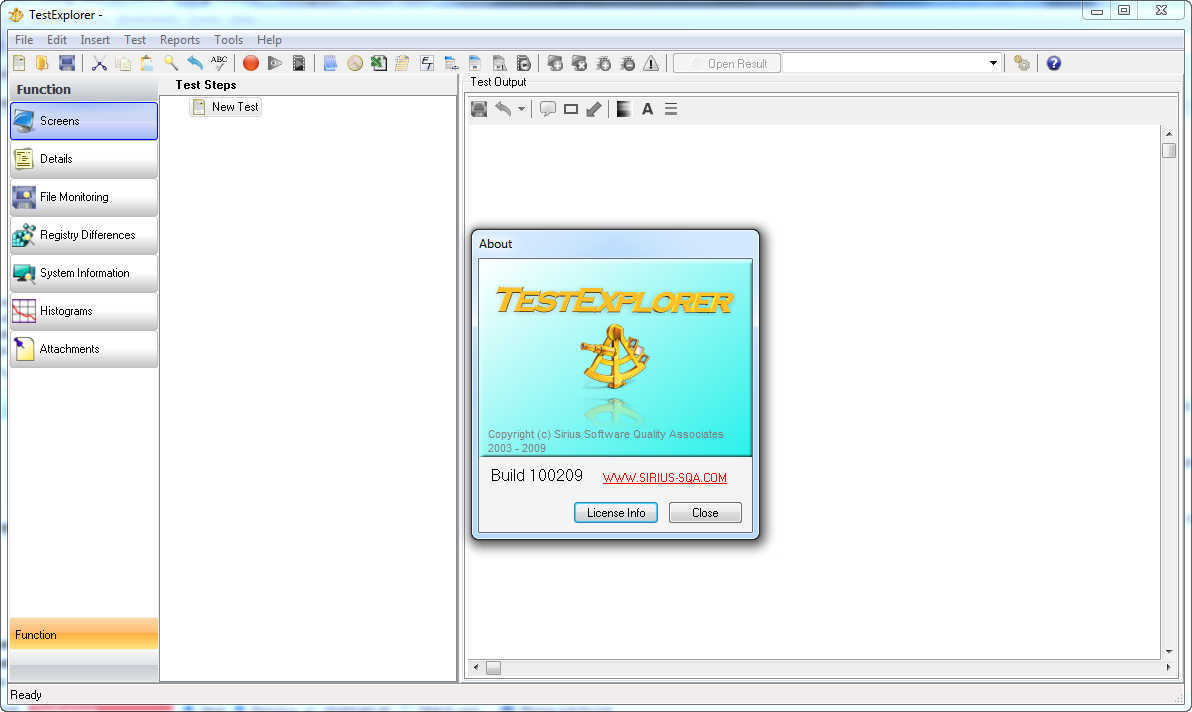Start recording with the red circle
The height and width of the screenshot is (712, 1192).
point(251,64)
